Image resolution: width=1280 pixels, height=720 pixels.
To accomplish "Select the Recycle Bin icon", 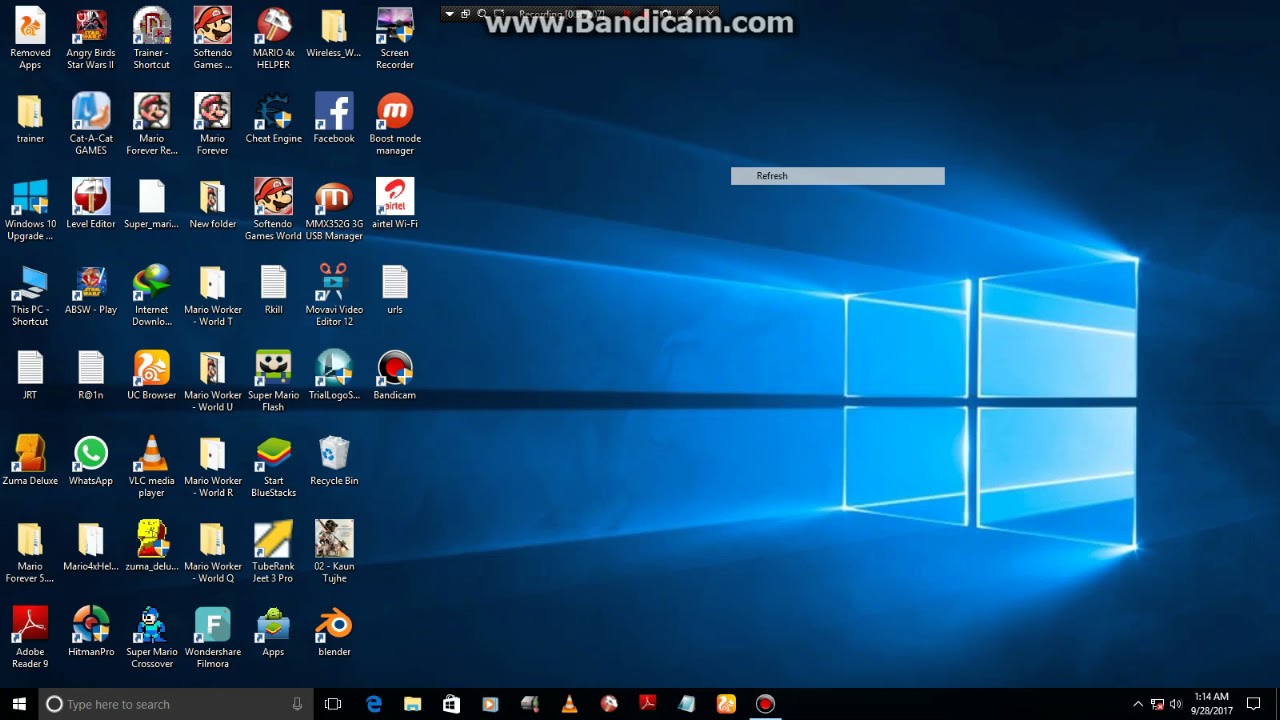I will click(x=334, y=462).
